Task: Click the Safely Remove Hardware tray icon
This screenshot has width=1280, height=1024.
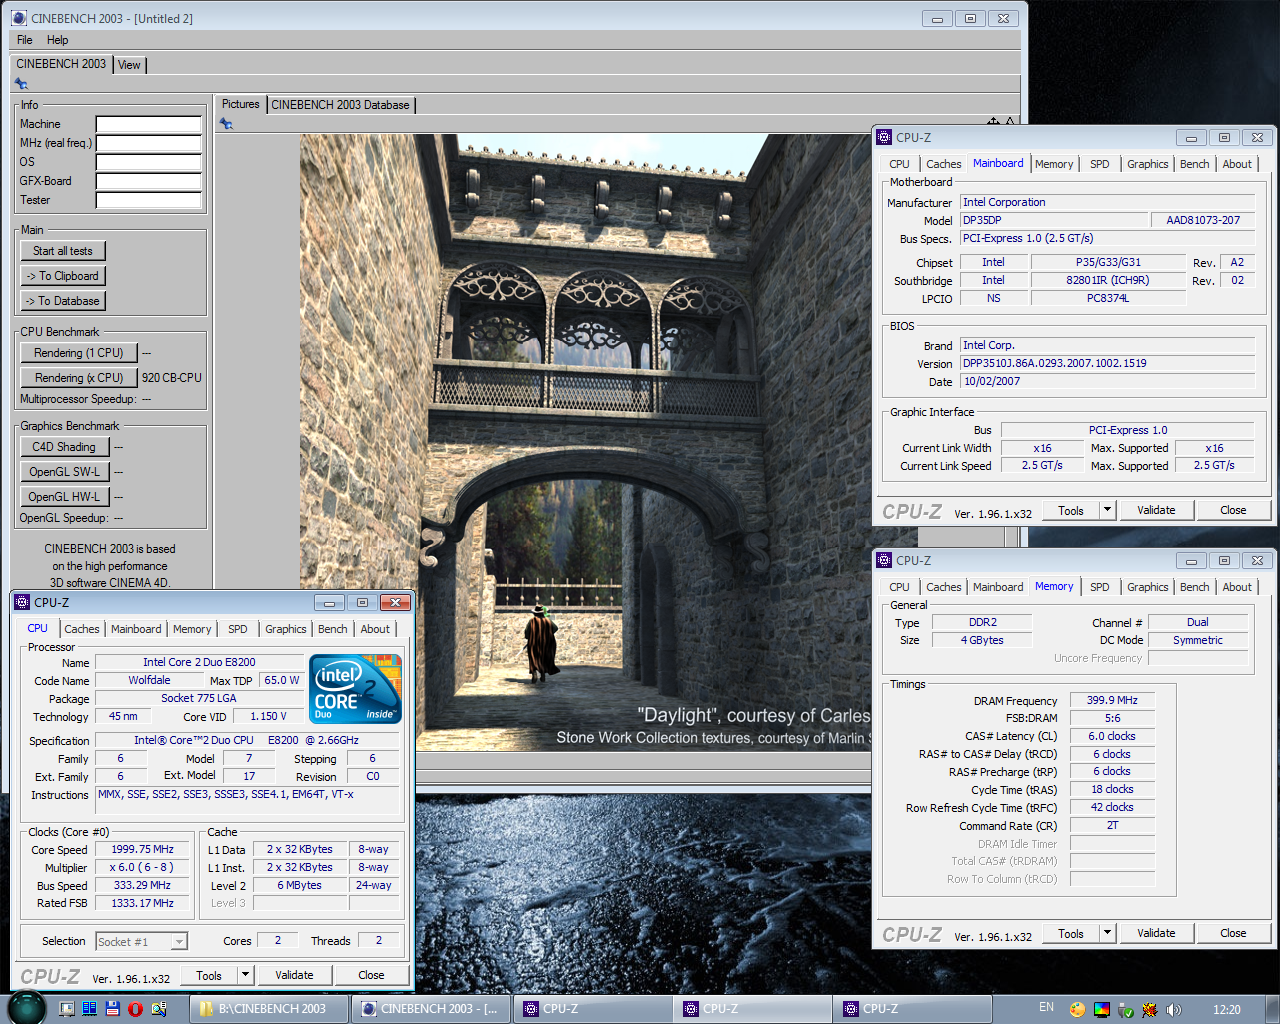Action: 1125,1009
